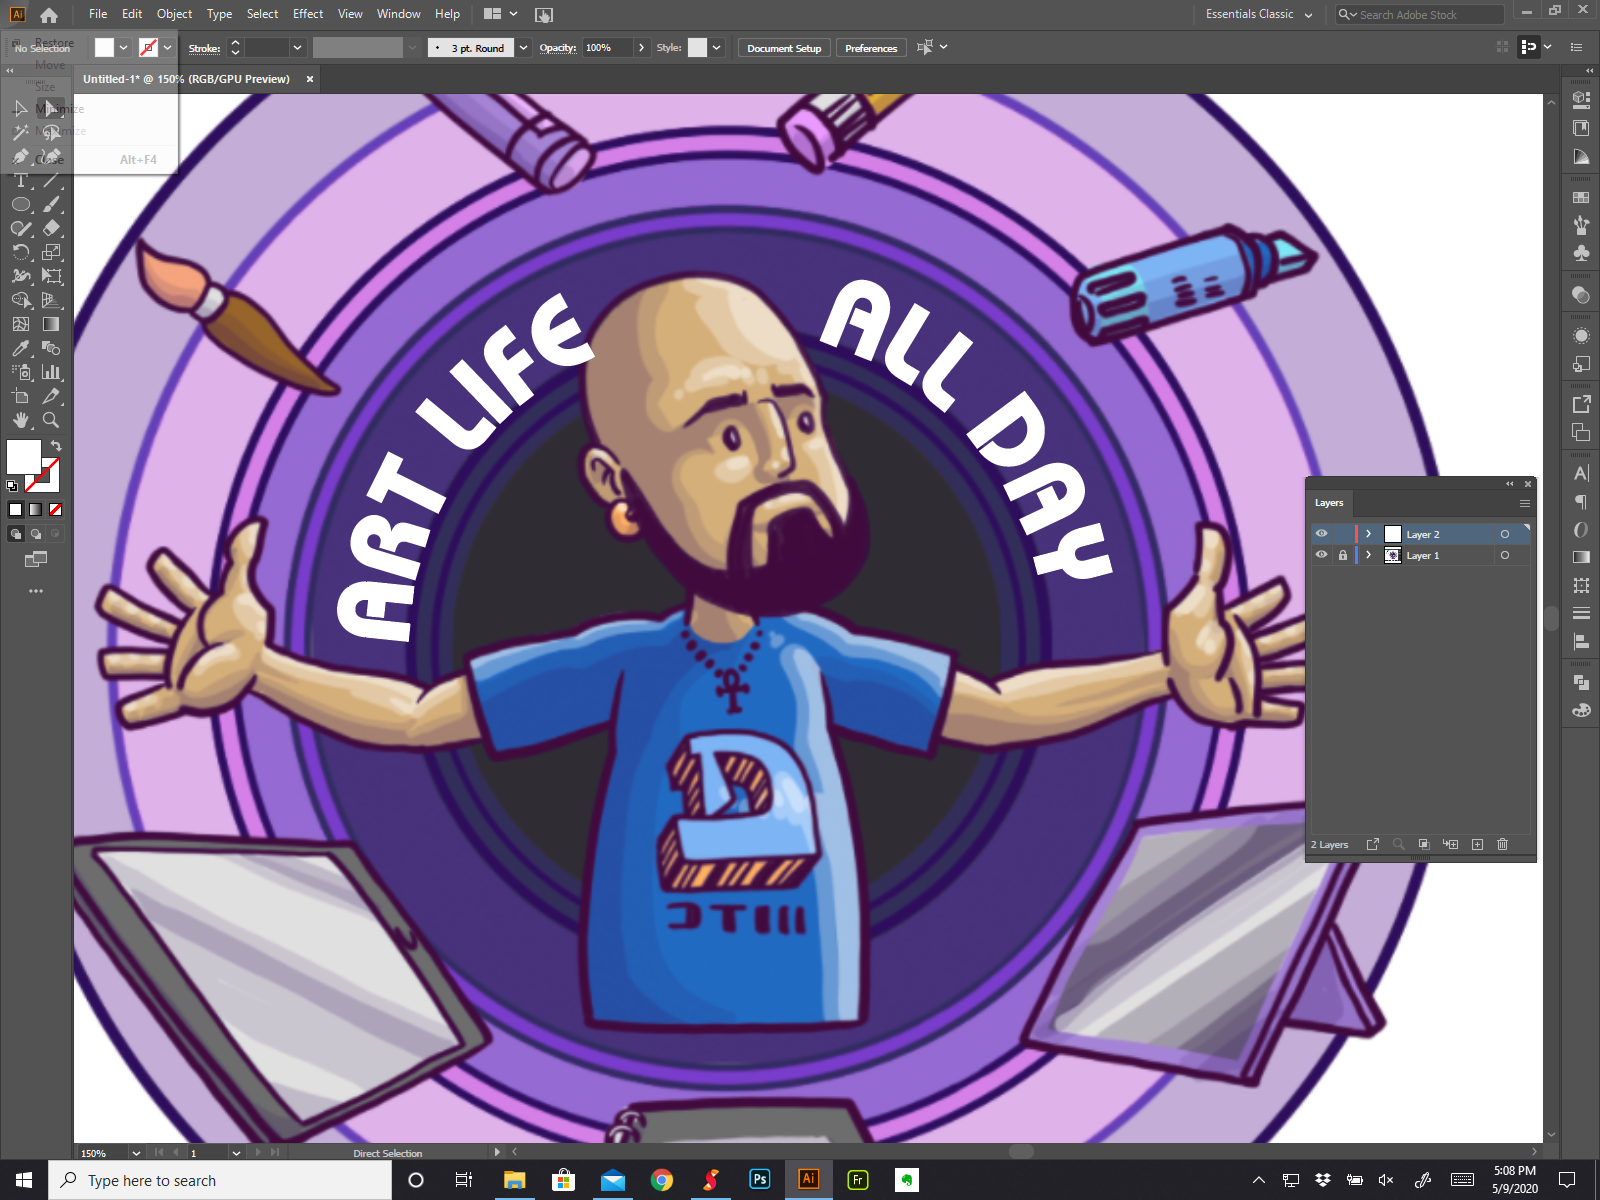Select the Scale tool

point(52,252)
